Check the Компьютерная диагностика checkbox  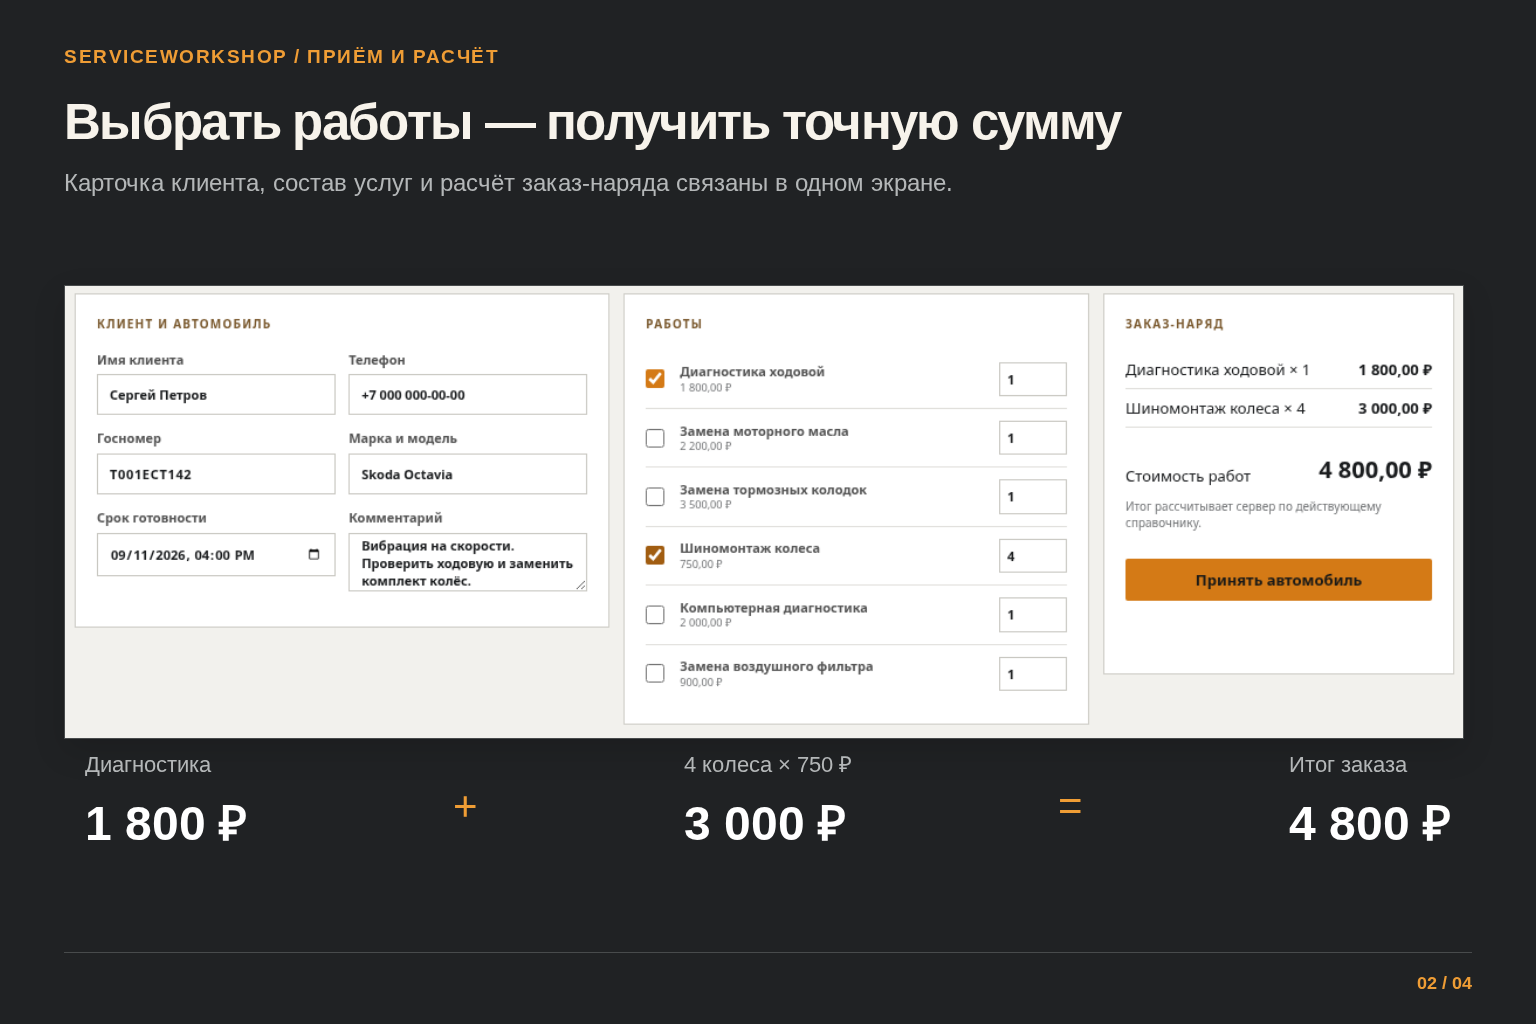coord(655,615)
